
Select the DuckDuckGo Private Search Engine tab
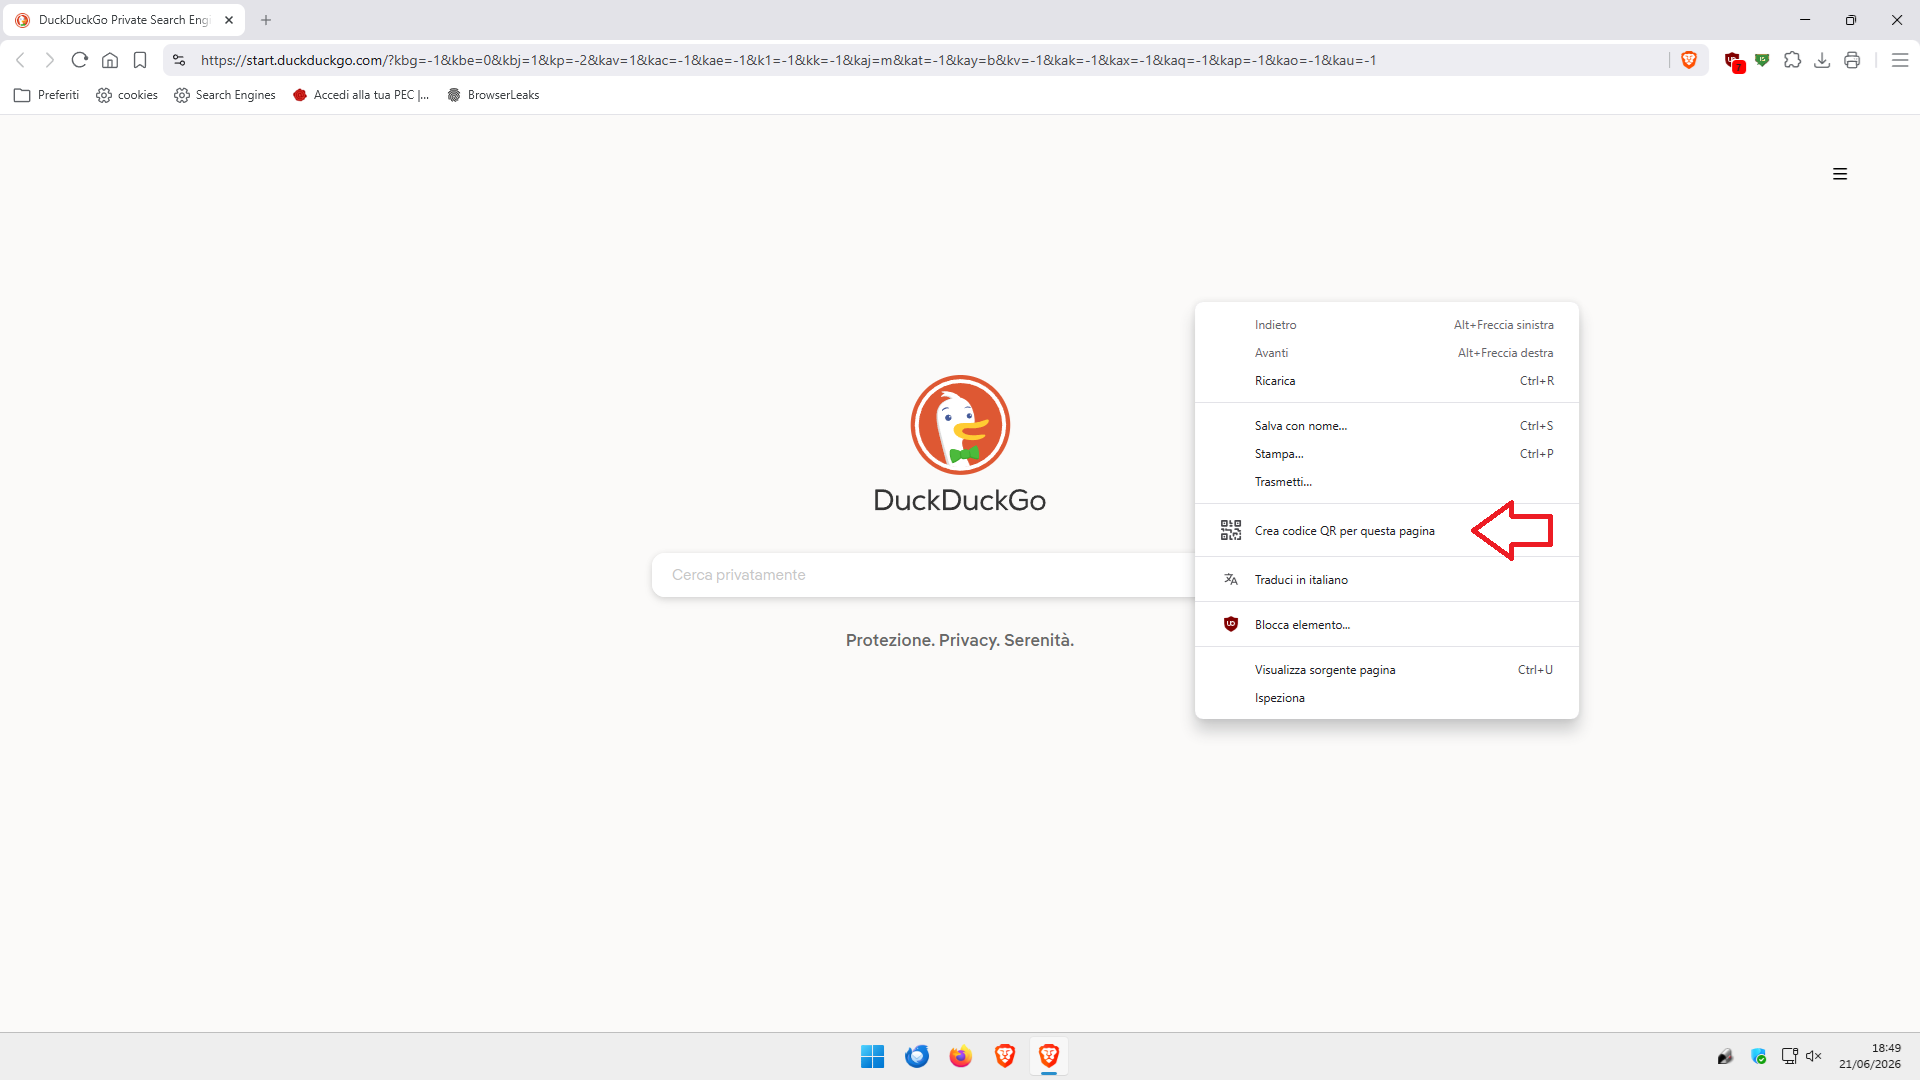[x=124, y=20]
